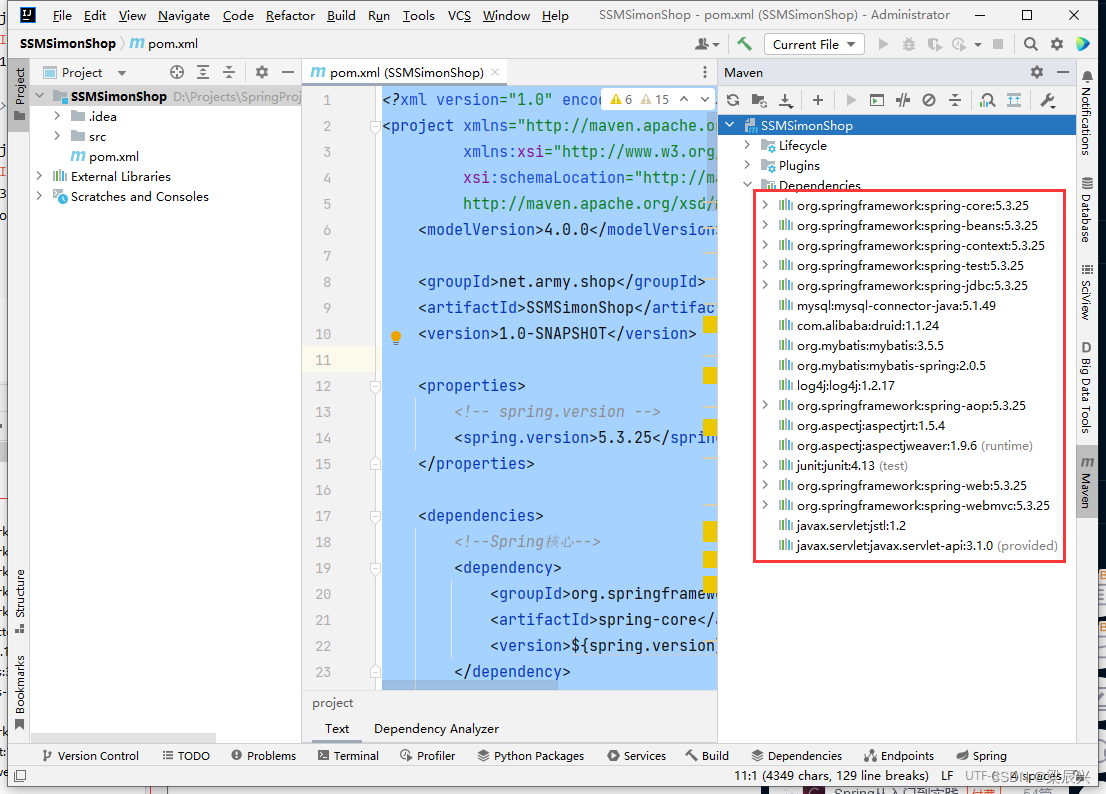Viewport: 1106px width, 794px height.
Task: Open Endpoints tool window
Action: point(899,756)
